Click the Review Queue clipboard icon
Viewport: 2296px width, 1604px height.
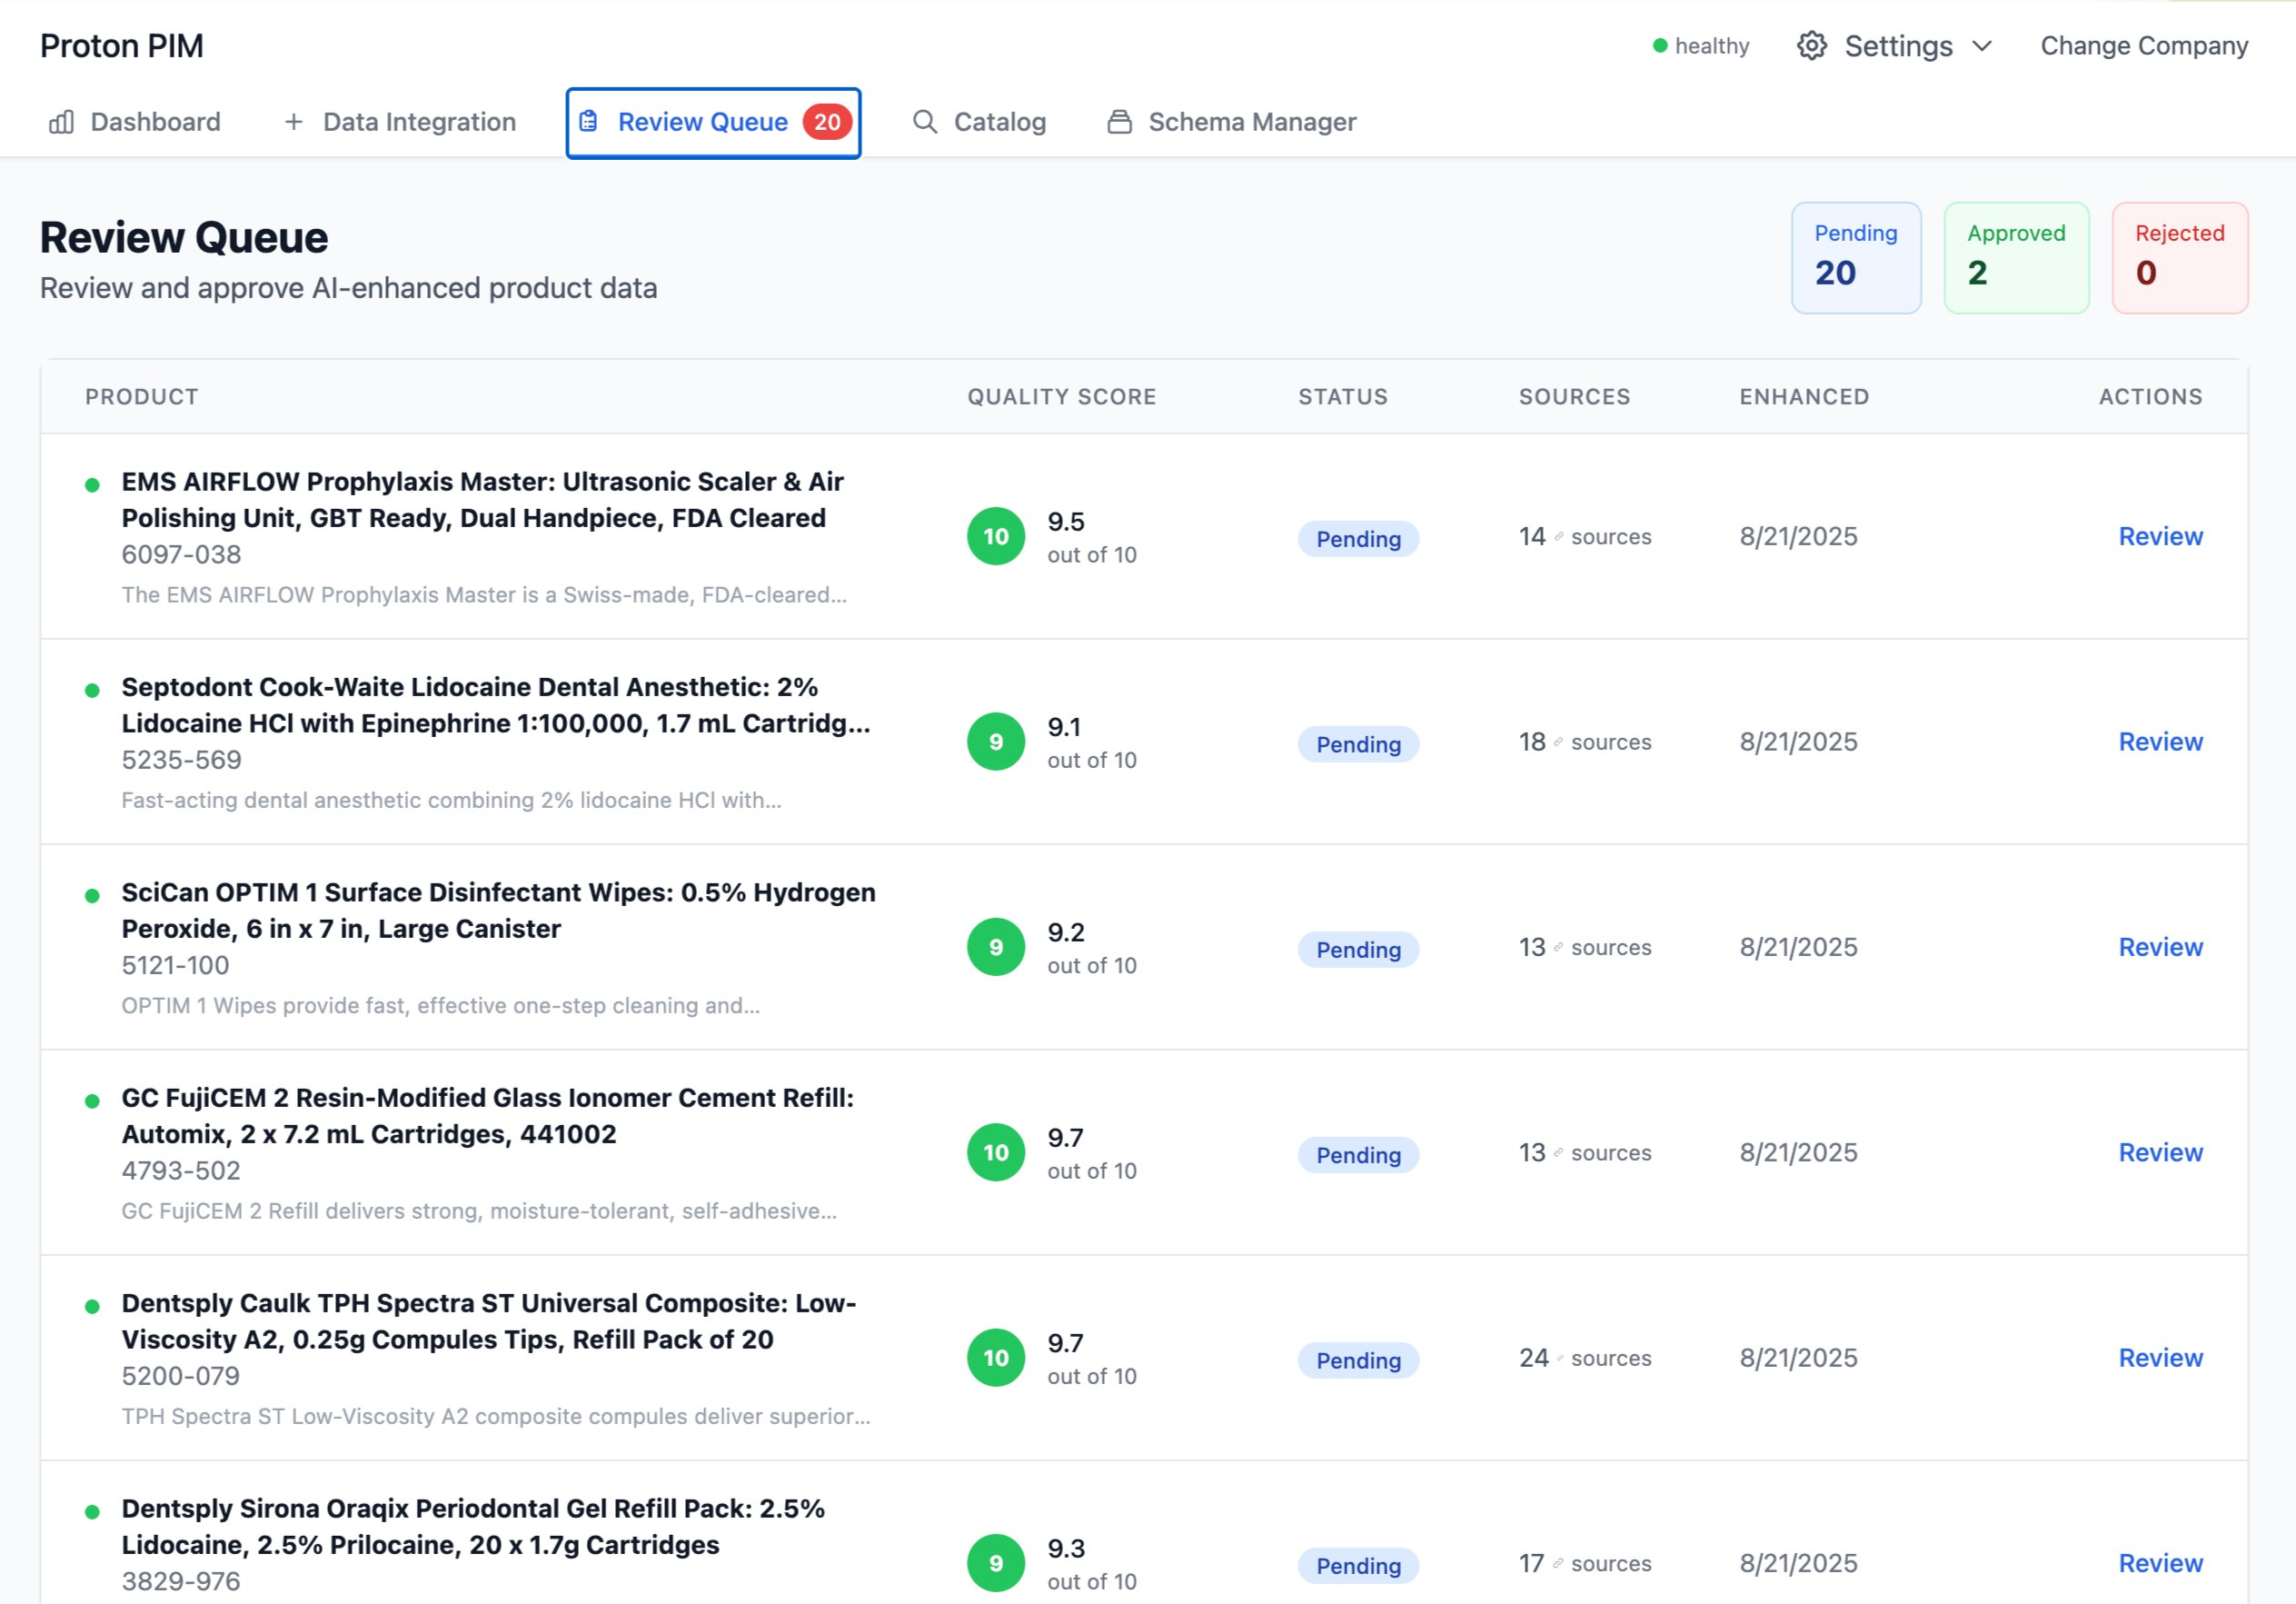589,122
